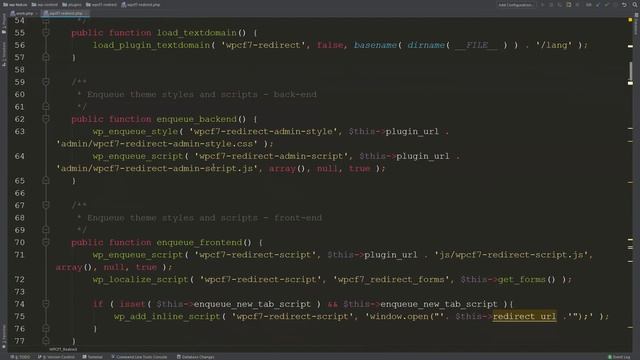This screenshot has height=360, width=640.
Task: Click fold end marker at line 57
Action: point(46,57)
